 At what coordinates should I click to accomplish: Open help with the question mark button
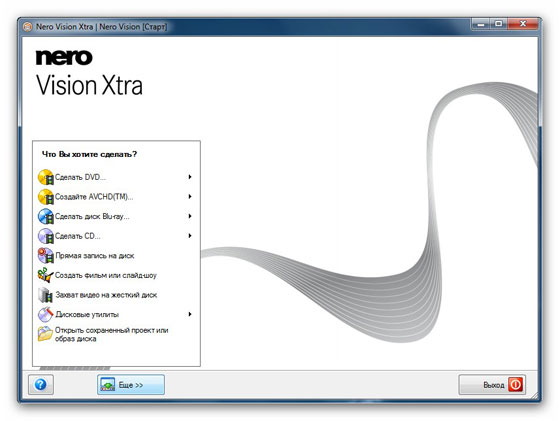click(x=41, y=385)
